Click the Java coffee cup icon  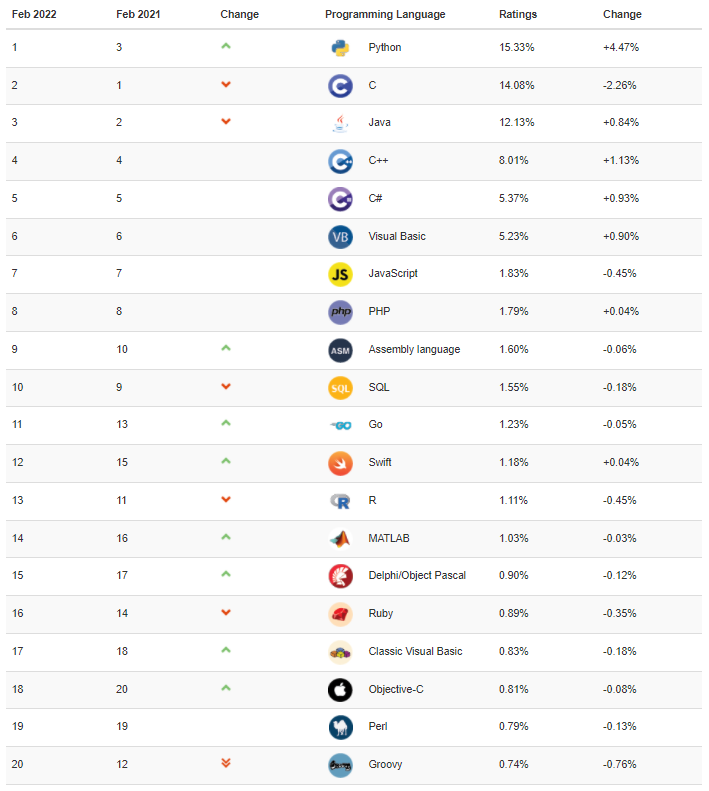[x=340, y=123]
